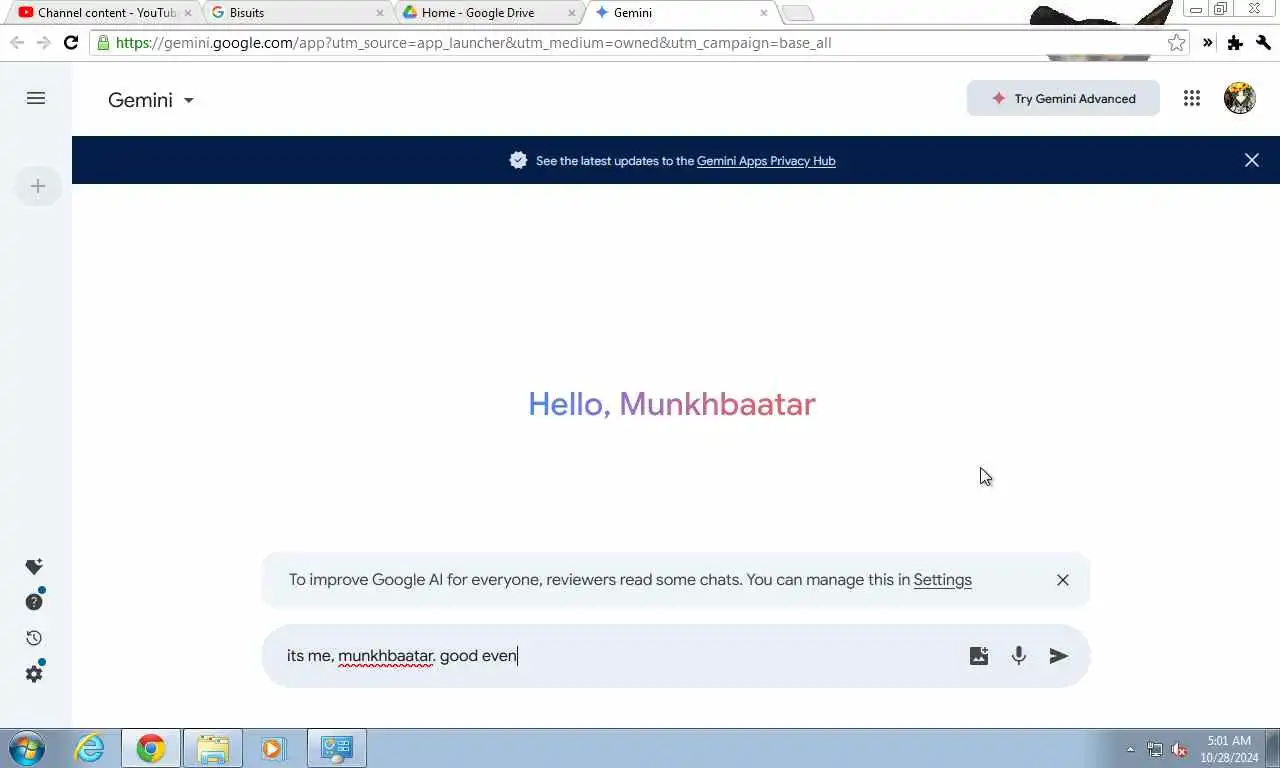This screenshot has width=1280, height=768.
Task: Go back with the browser back arrow
Action: (x=17, y=43)
